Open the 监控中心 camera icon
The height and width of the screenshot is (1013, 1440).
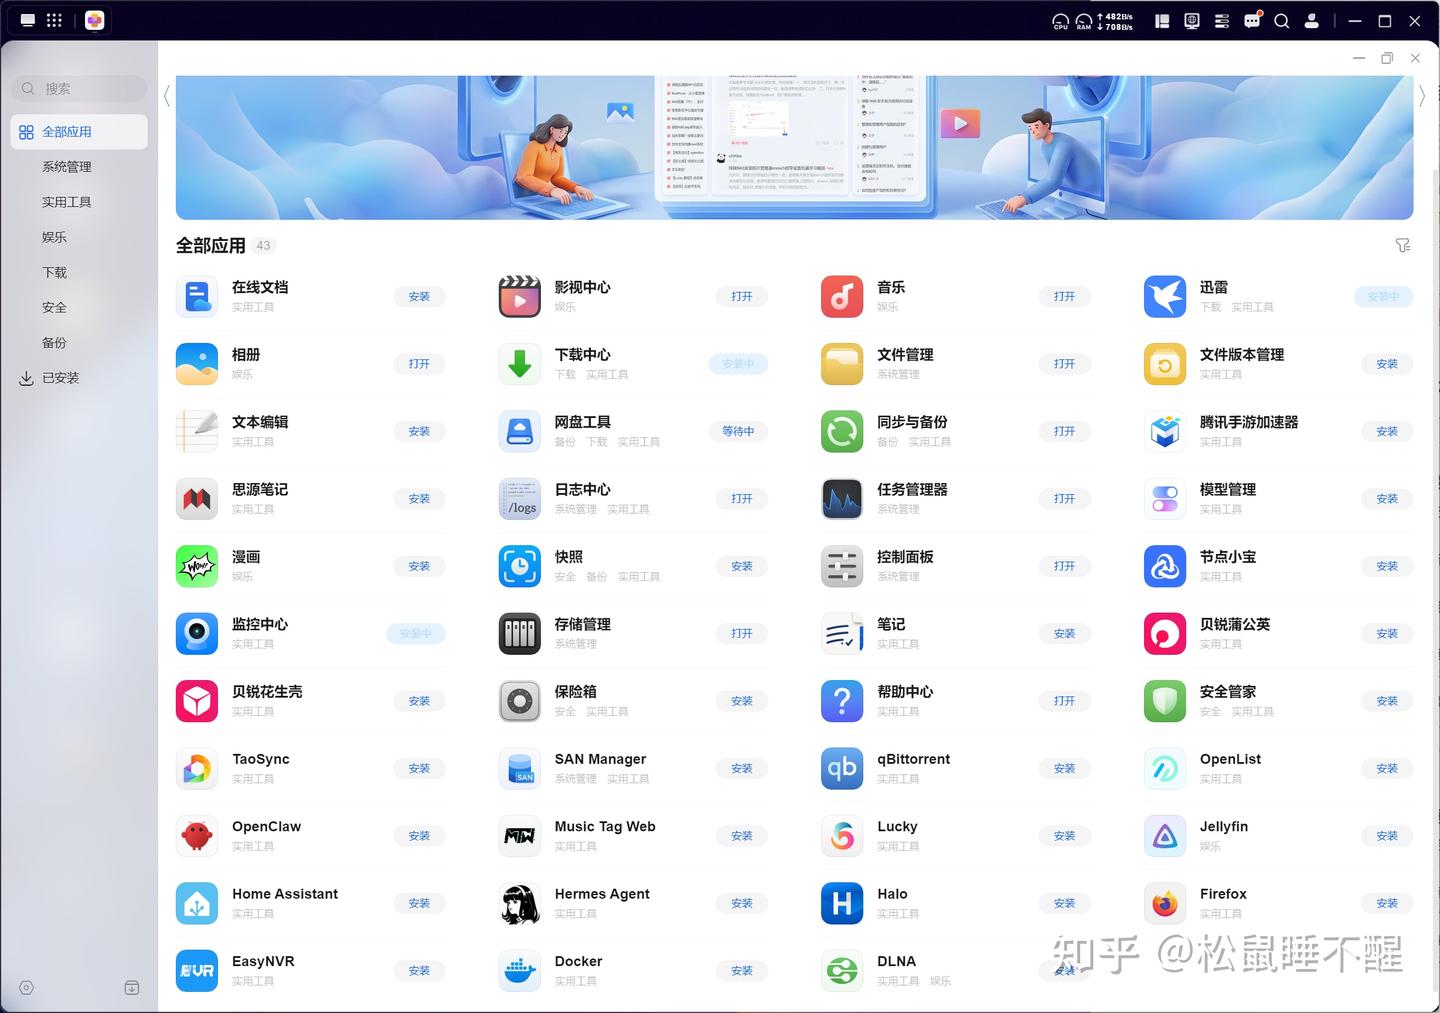(x=197, y=633)
